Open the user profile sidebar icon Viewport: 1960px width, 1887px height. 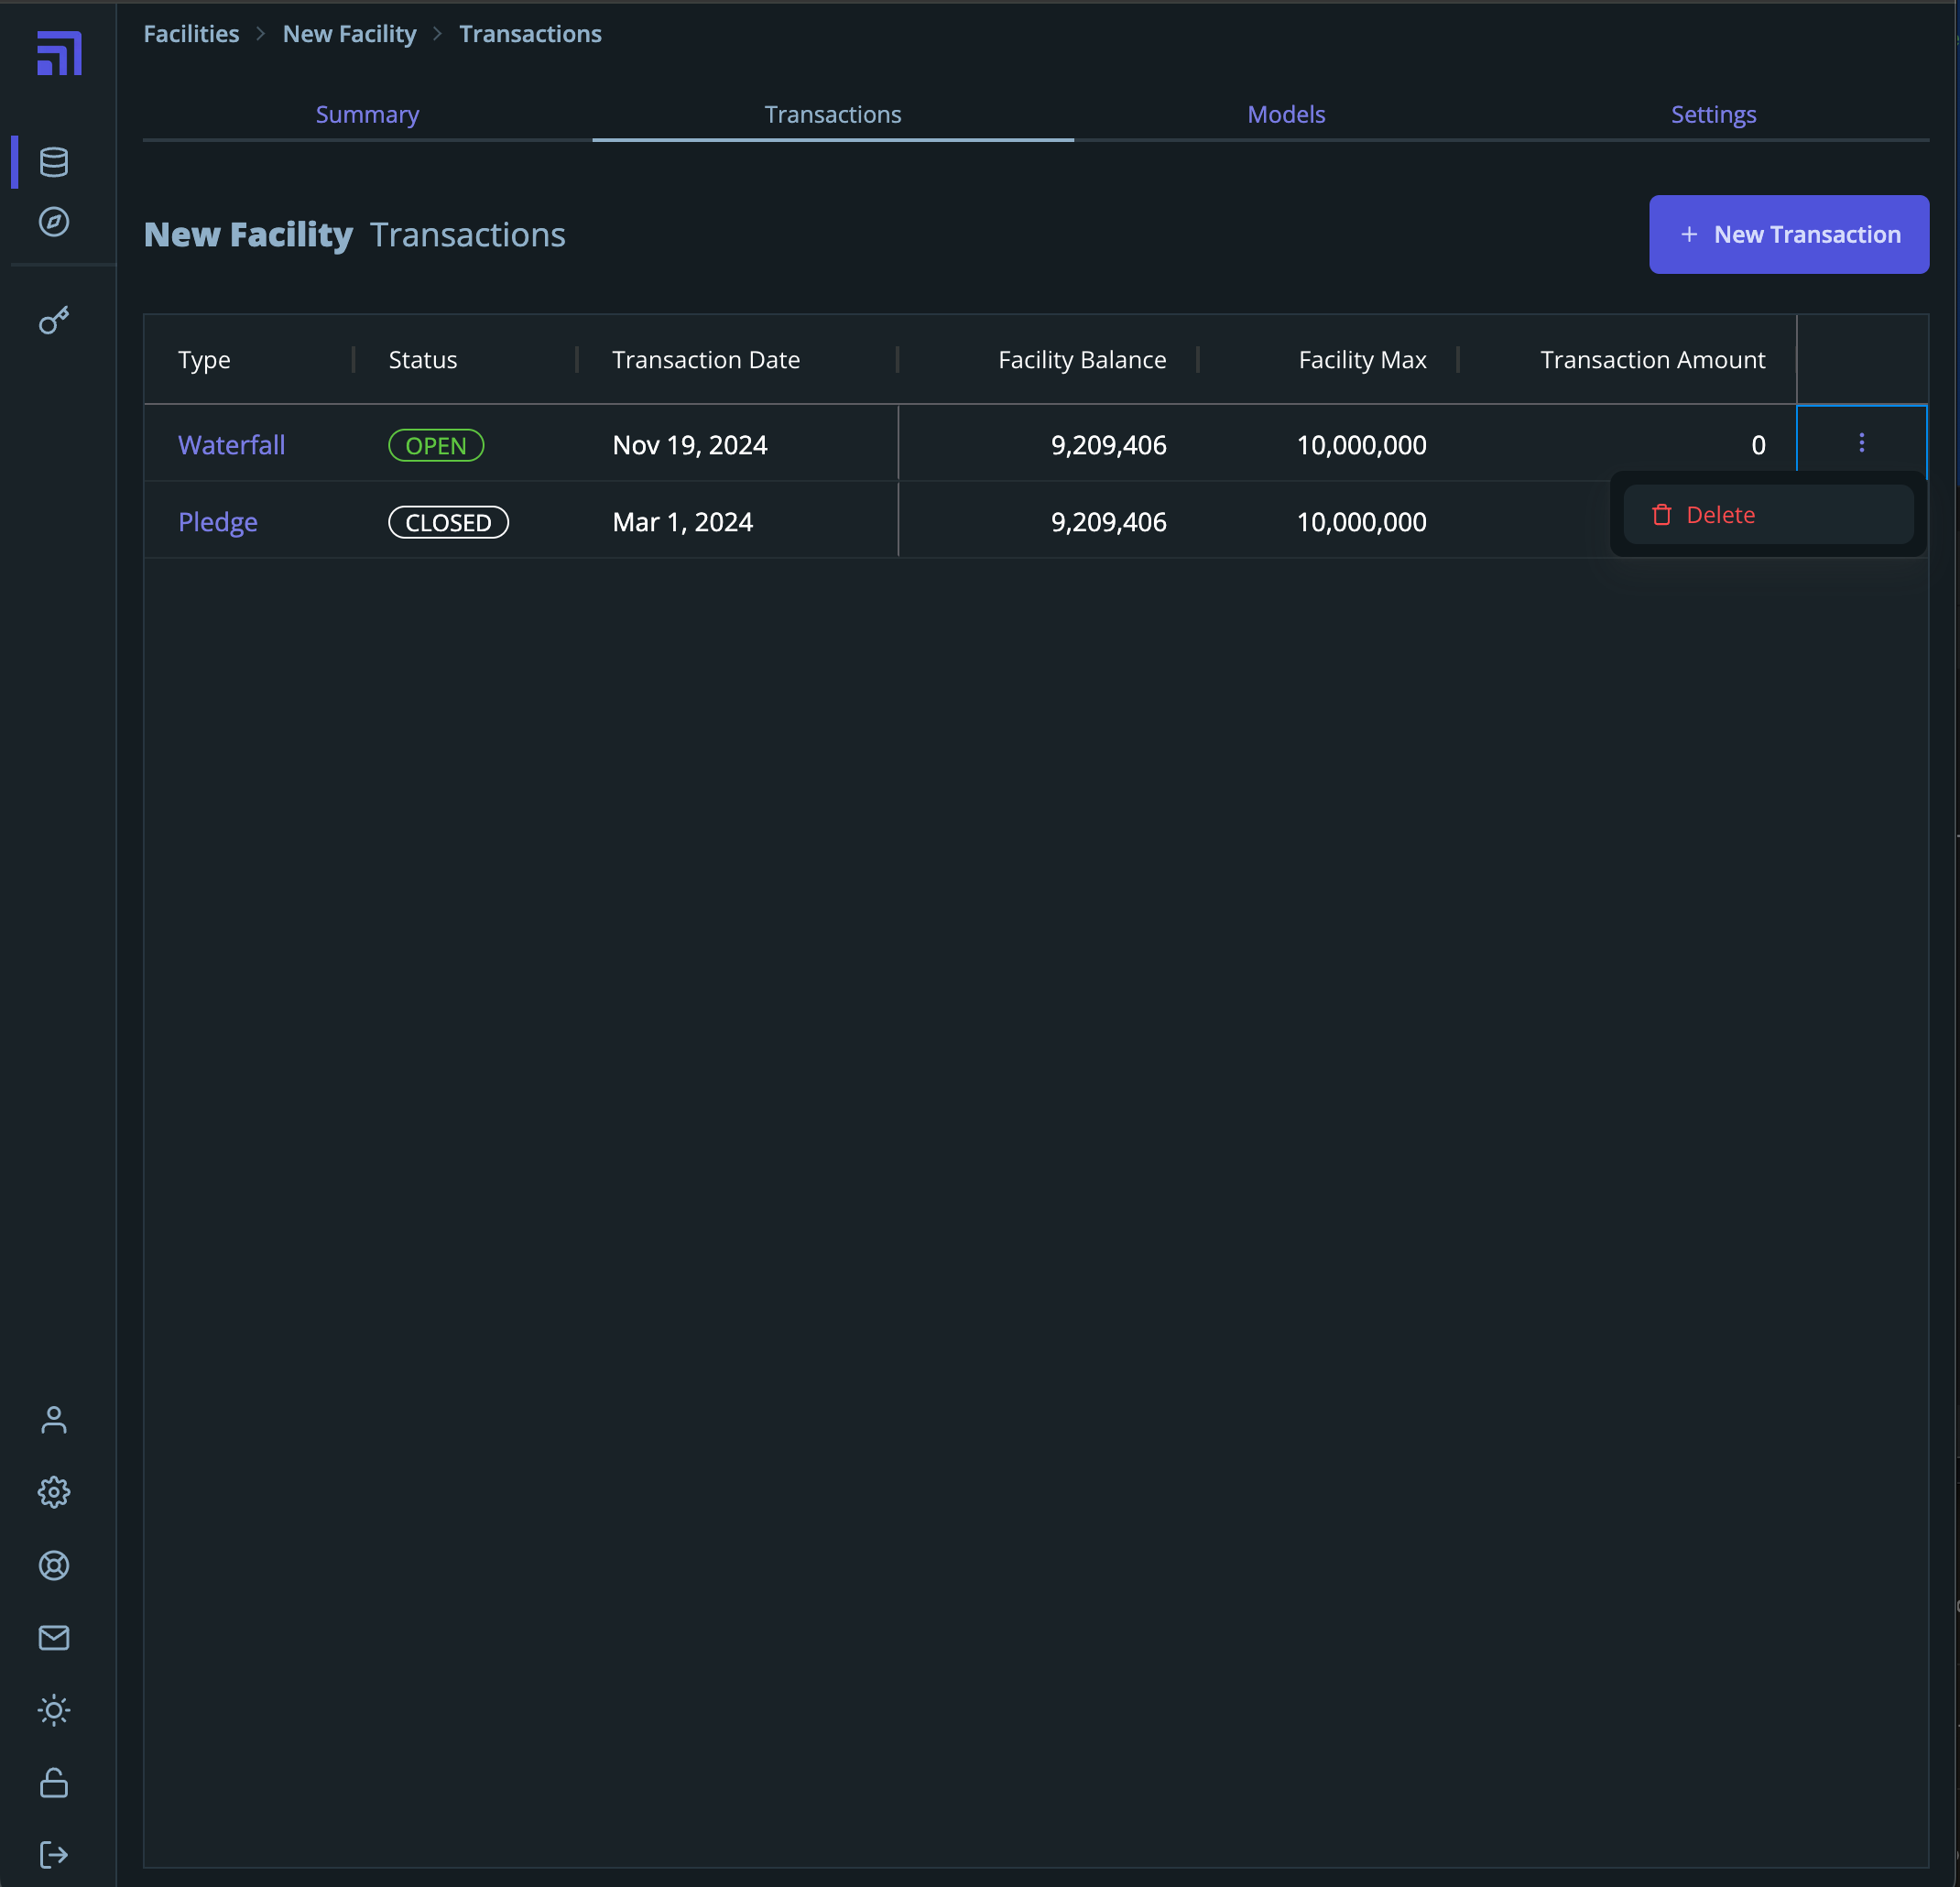[54, 1419]
